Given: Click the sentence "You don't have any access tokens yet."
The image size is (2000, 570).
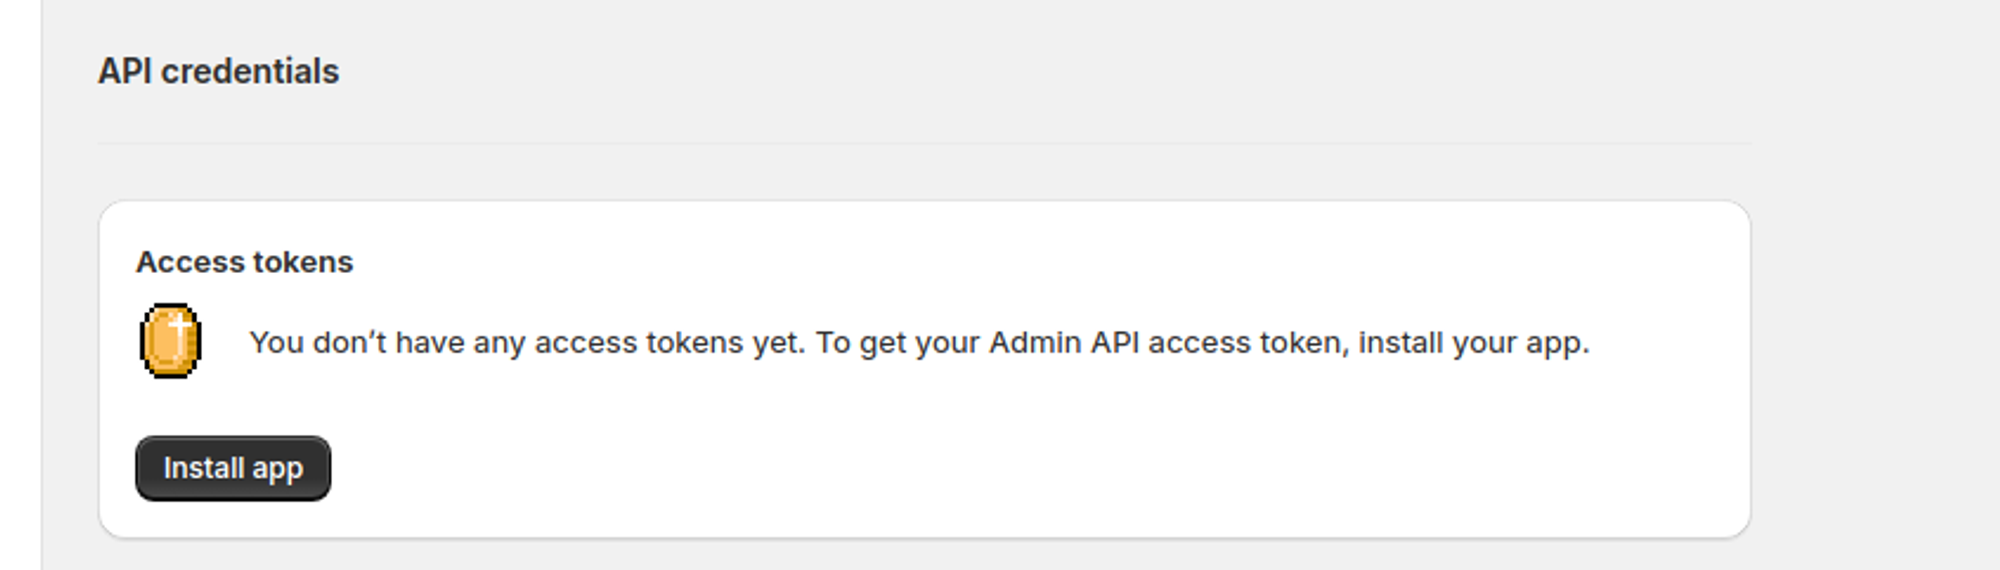Looking at the screenshot, I should click(x=527, y=343).
